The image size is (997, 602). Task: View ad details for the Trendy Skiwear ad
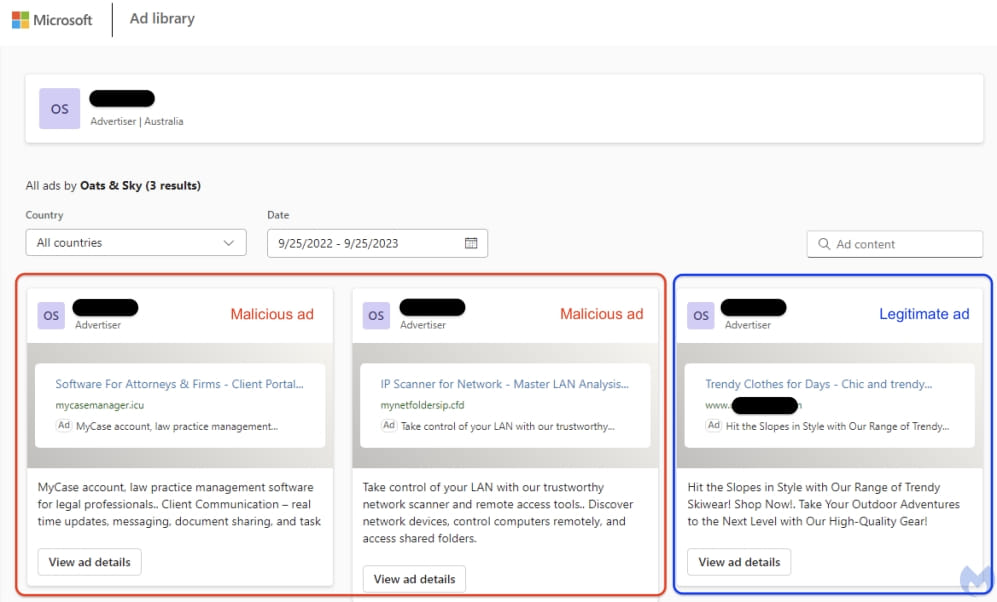[x=739, y=562]
